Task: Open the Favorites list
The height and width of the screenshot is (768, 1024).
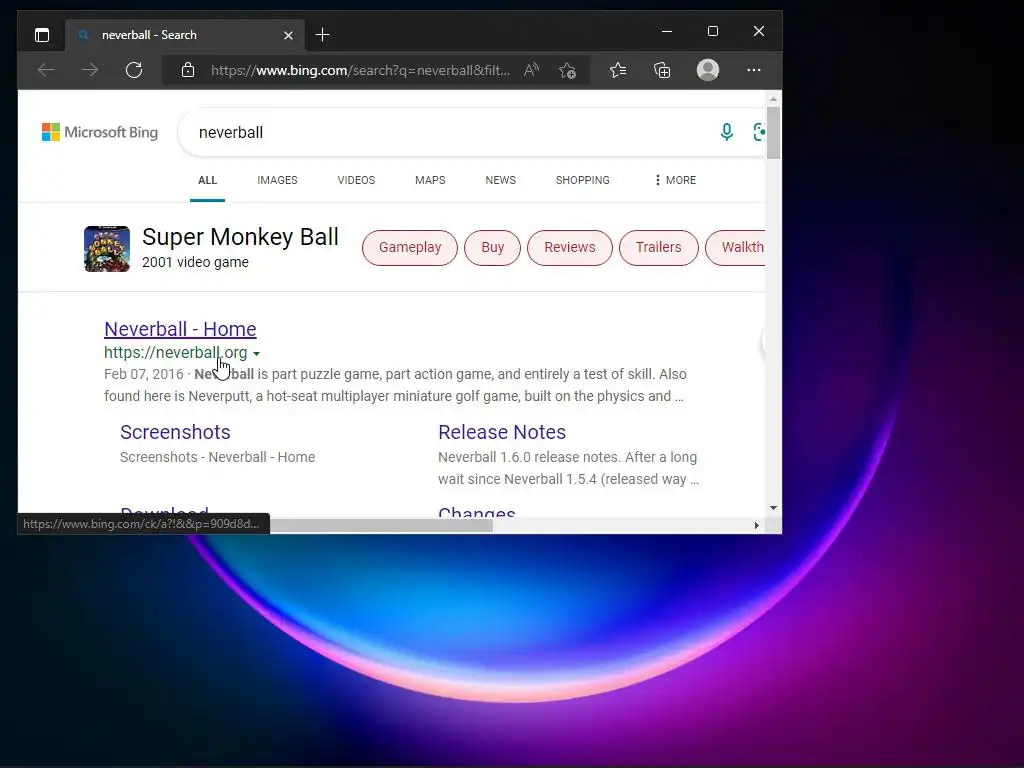Action: pos(618,70)
